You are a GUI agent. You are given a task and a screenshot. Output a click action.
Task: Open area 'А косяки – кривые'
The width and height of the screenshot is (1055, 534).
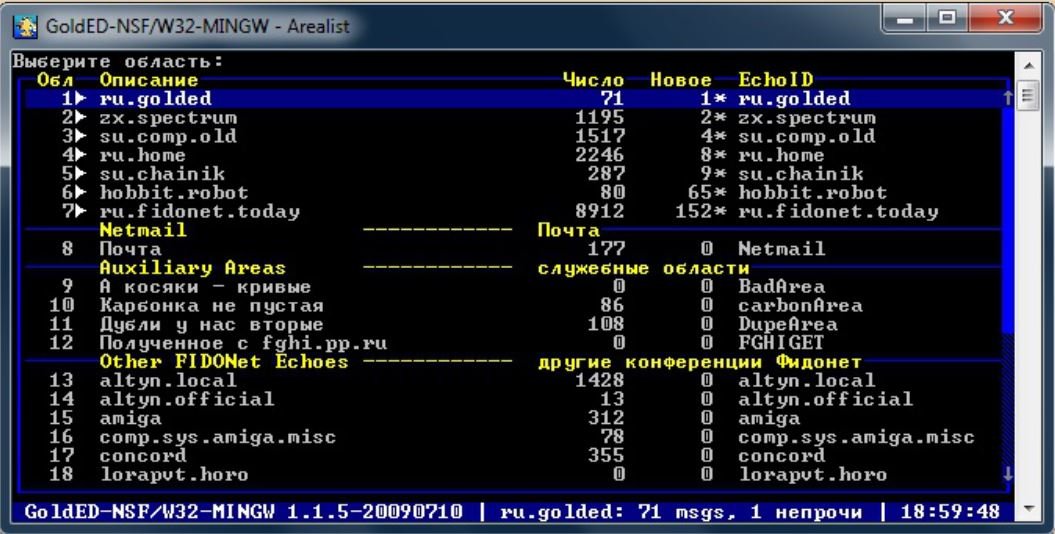pyautogui.click(x=514, y=287)
